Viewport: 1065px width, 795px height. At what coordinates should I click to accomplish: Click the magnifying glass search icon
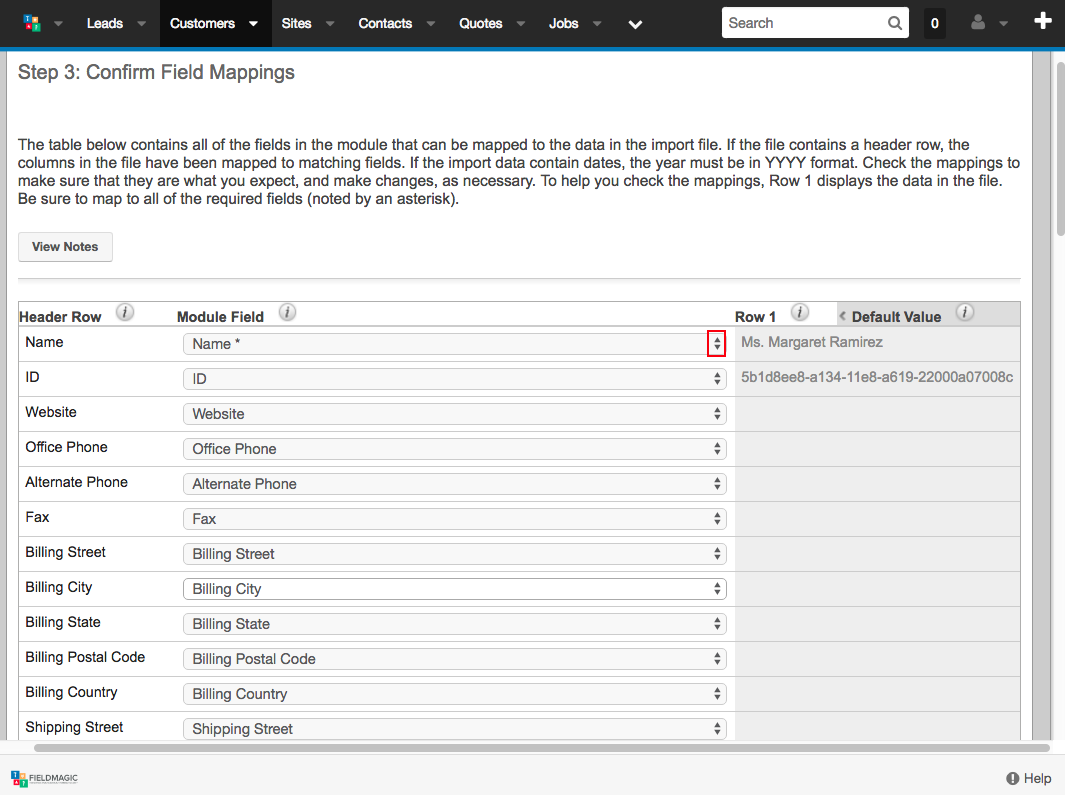(895, 23)
